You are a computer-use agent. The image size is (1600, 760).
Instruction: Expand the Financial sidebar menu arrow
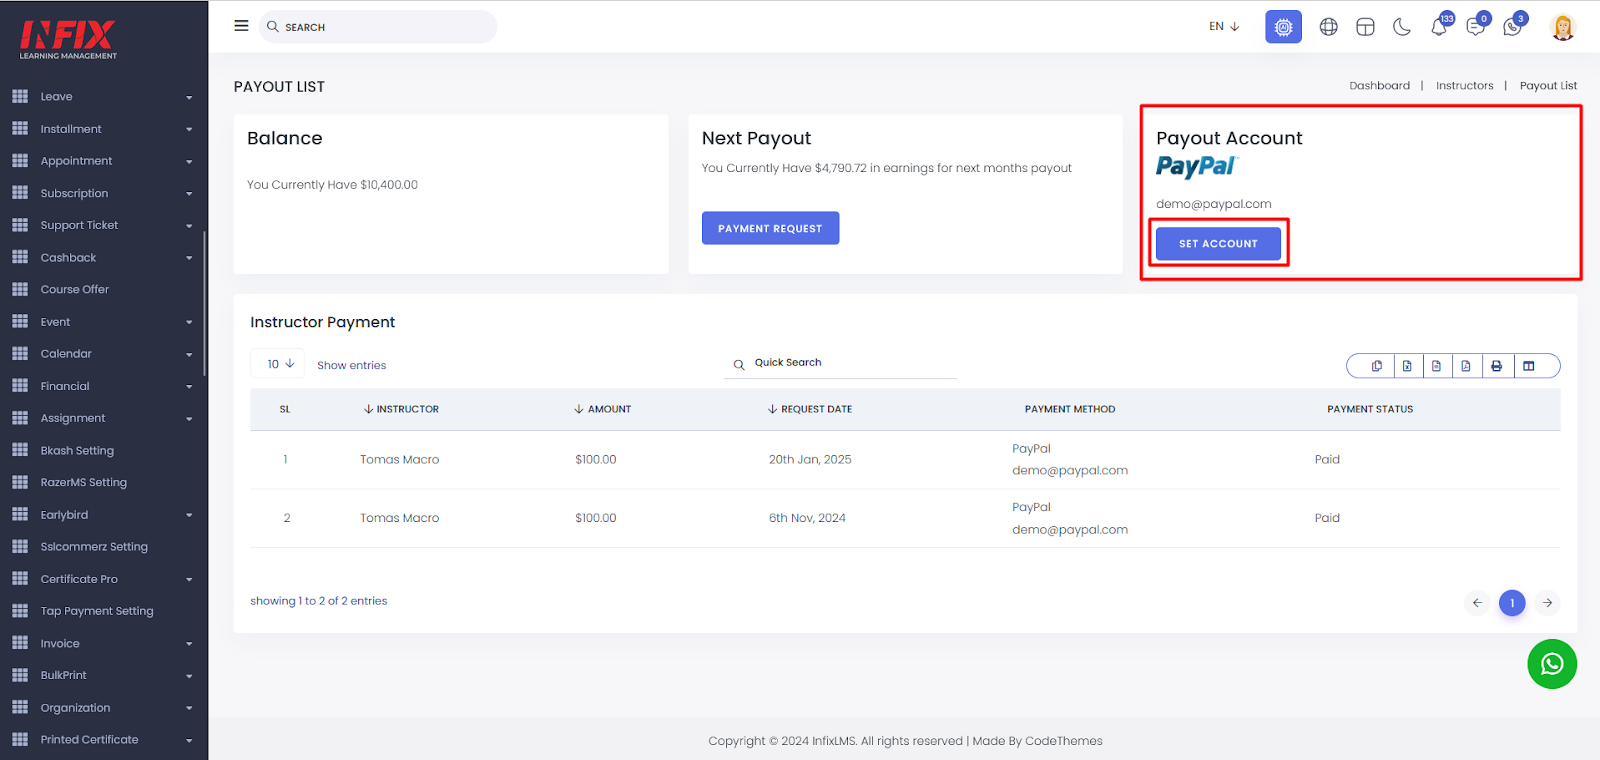click(x=189, y=386)
